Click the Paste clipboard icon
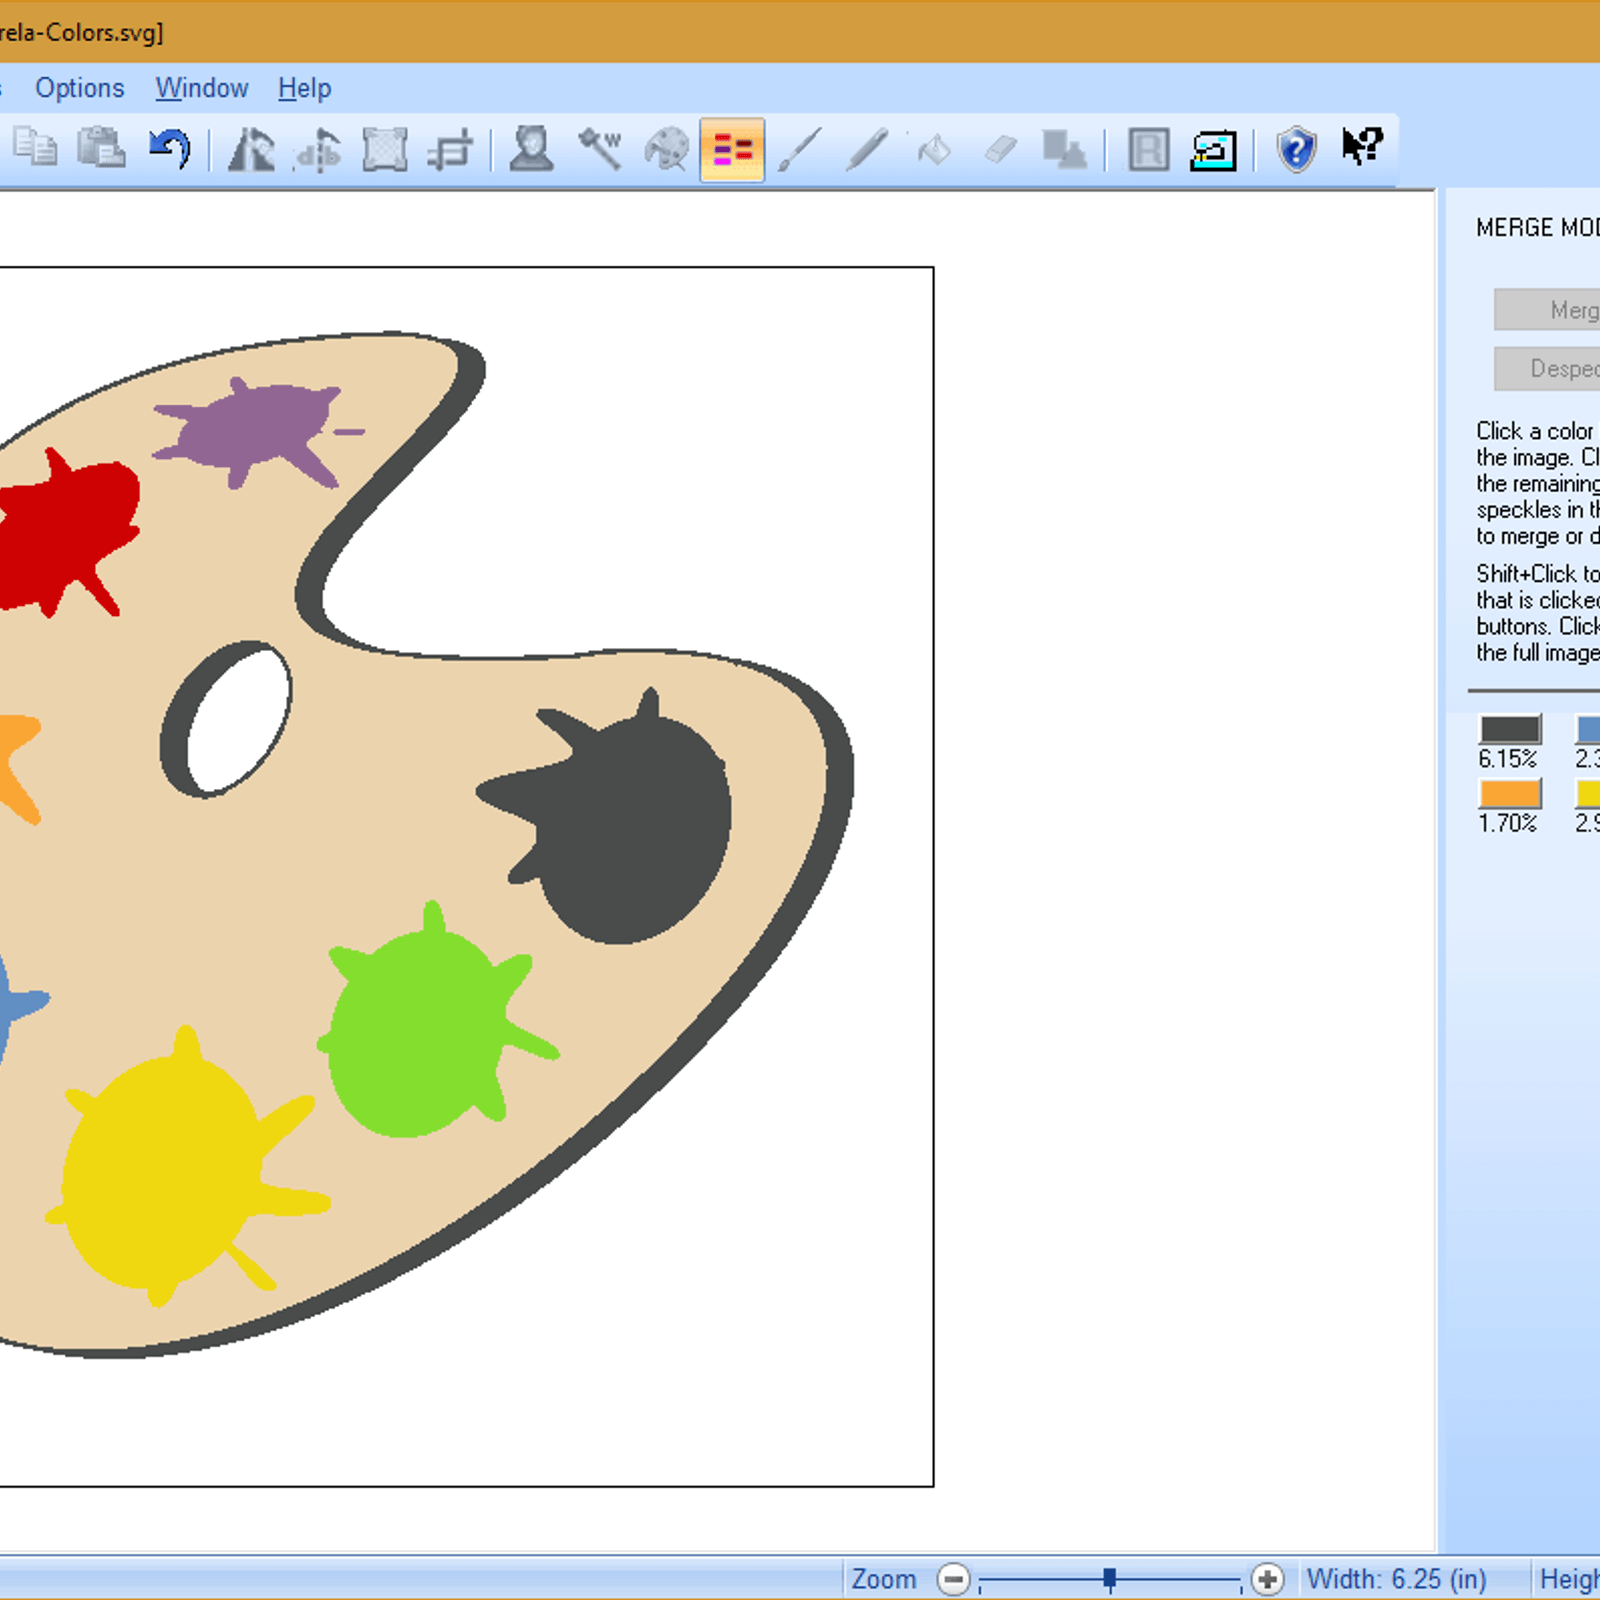1600x1600 pixels. (x=101, y=148)
